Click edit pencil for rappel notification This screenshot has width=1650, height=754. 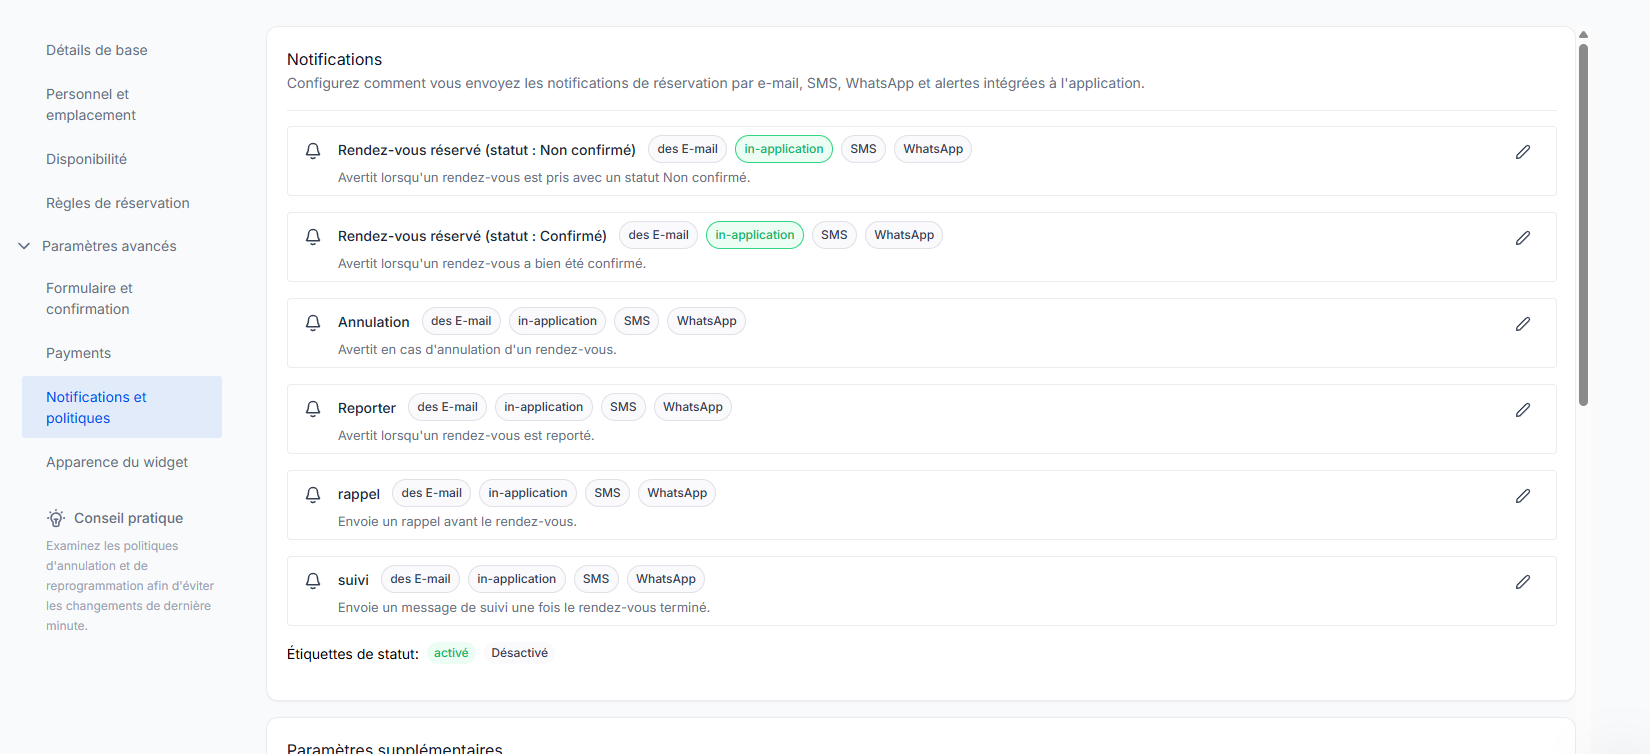pyautogui.click(x=1522, y=496)
